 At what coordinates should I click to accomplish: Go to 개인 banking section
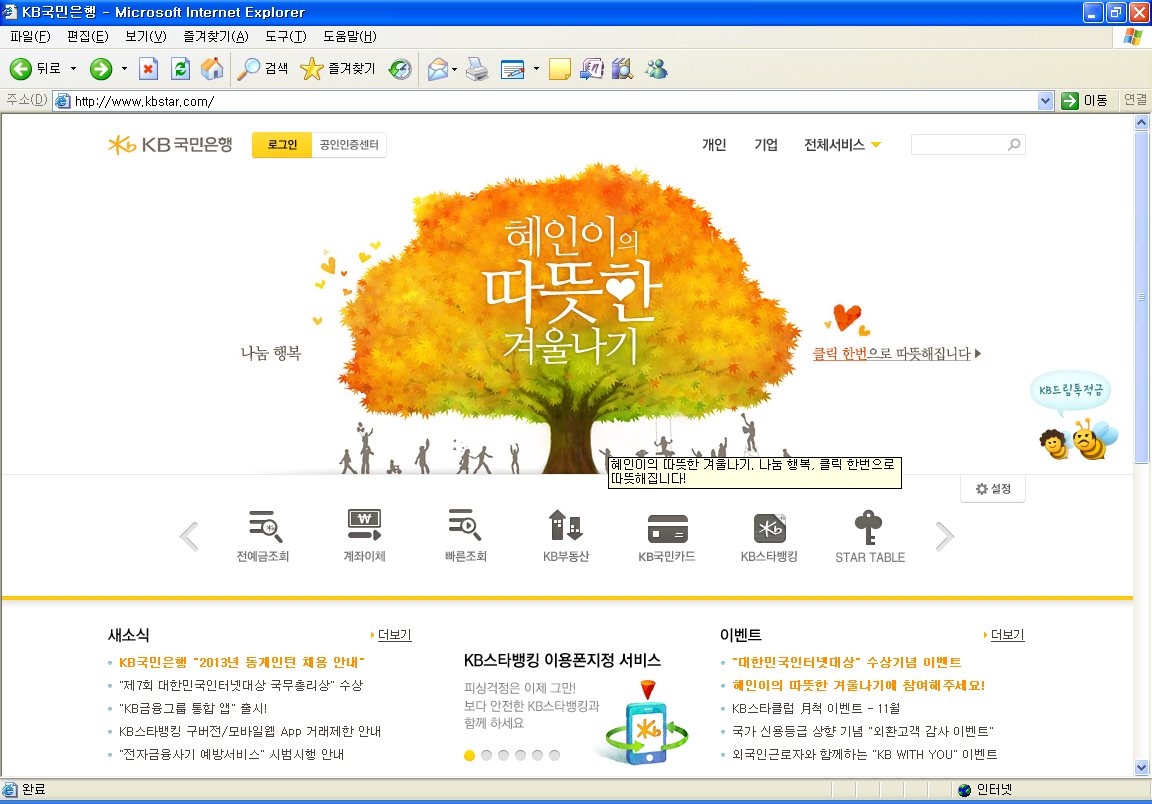click(714, 145)
